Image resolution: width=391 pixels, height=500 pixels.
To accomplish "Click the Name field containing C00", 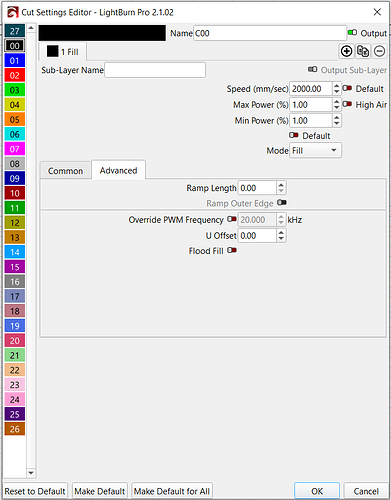I will pyautogui.click(x=270, y=33).
